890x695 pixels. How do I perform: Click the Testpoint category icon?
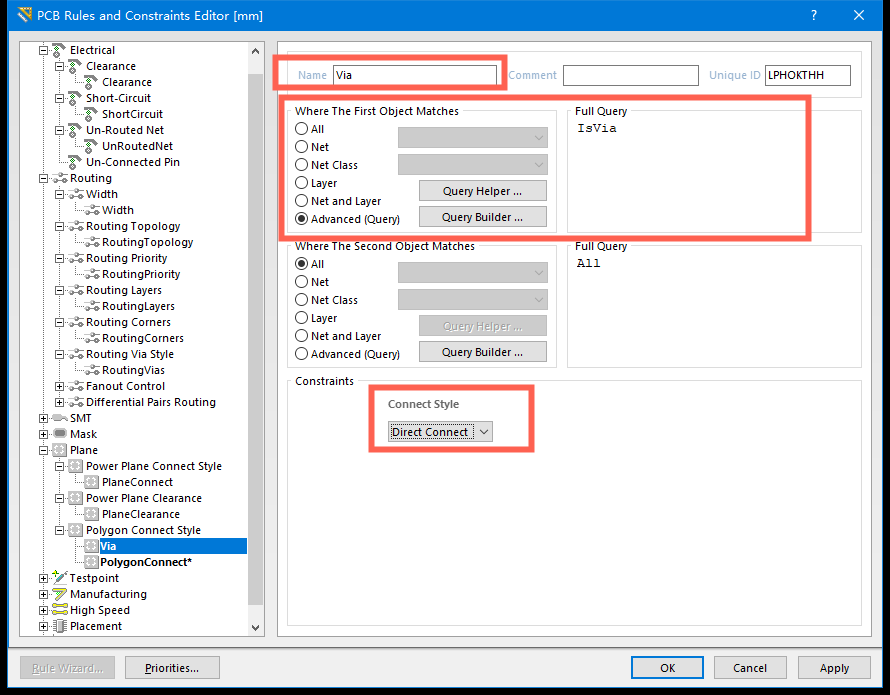[x=59, y=578]
